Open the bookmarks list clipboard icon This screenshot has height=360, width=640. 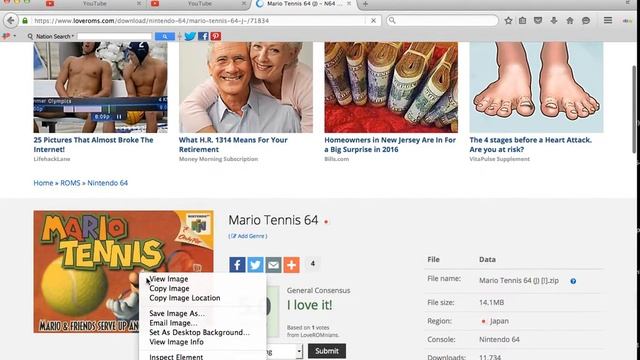pyautogui.click(x=522, y=20)
